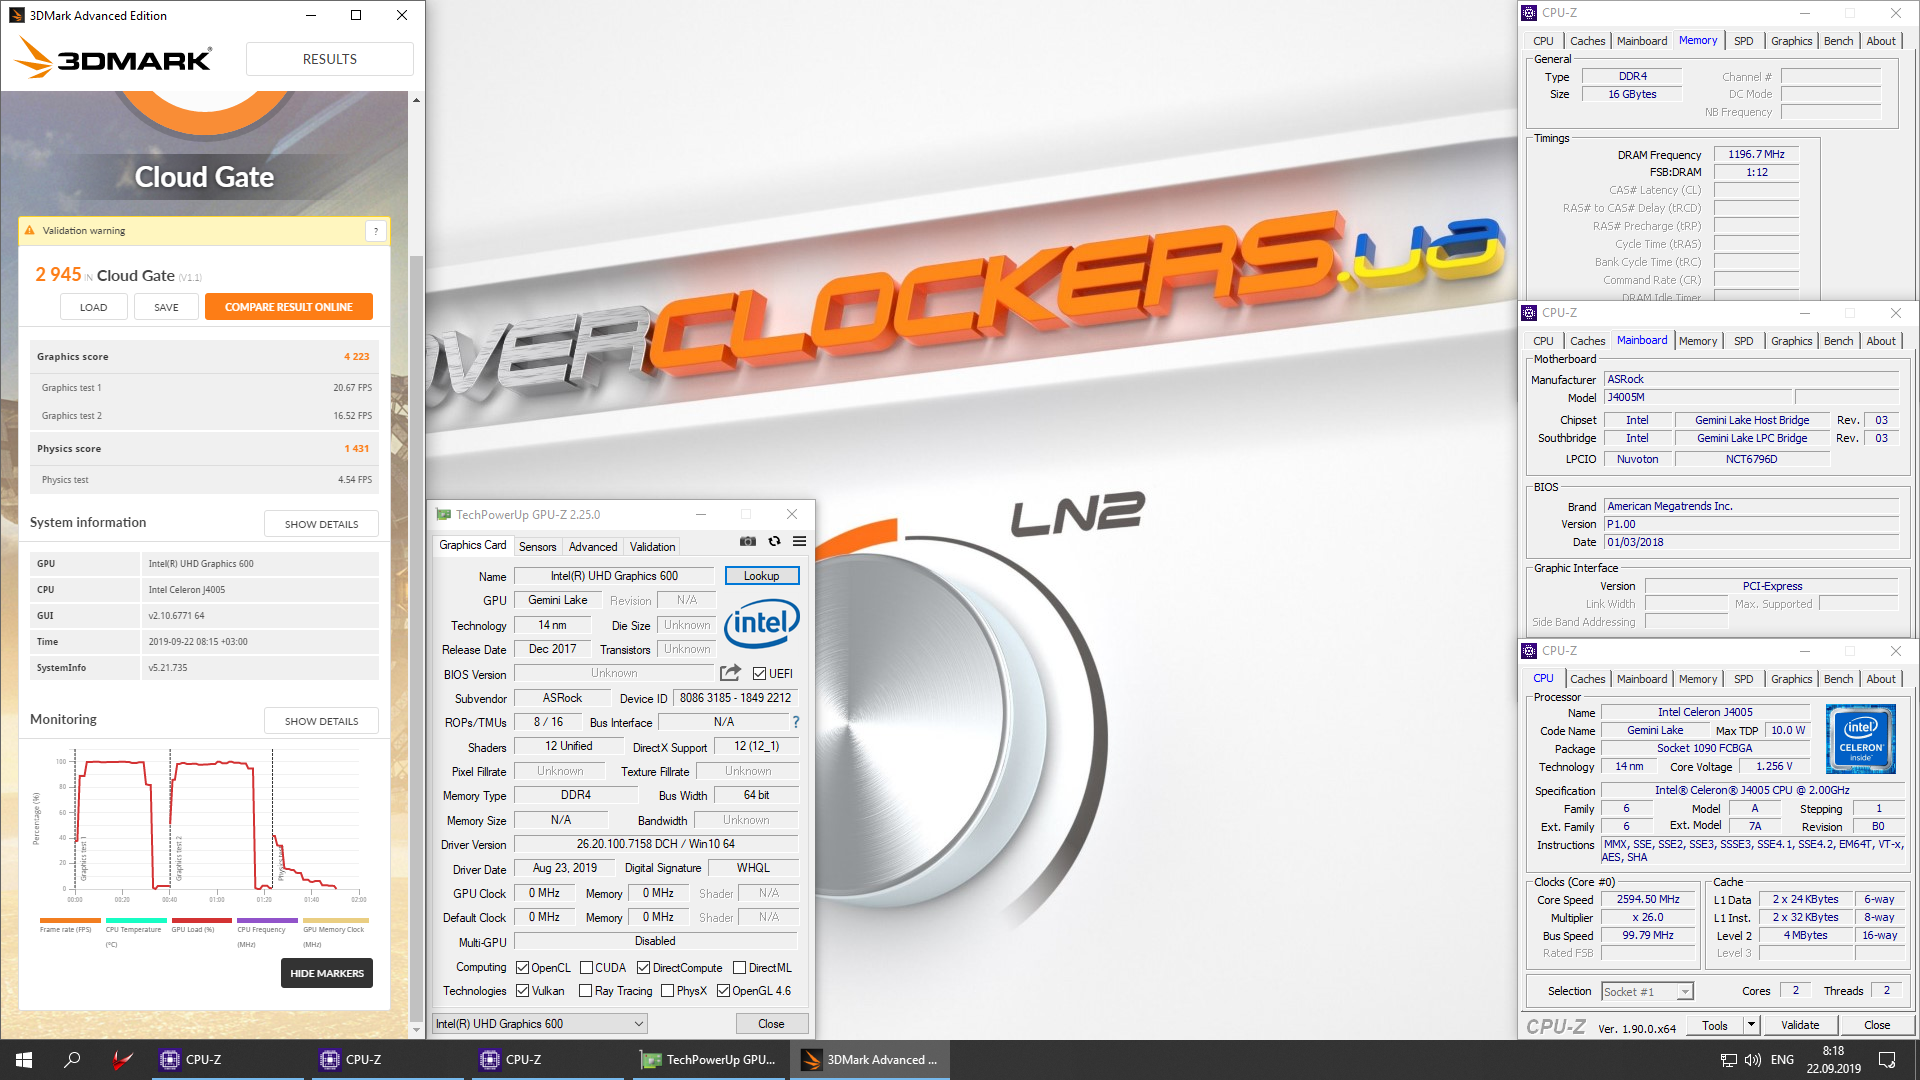Click COMPARE RESULT ONLINE button
Viewport: 1920px width, 1080px height.
point(289,307)
